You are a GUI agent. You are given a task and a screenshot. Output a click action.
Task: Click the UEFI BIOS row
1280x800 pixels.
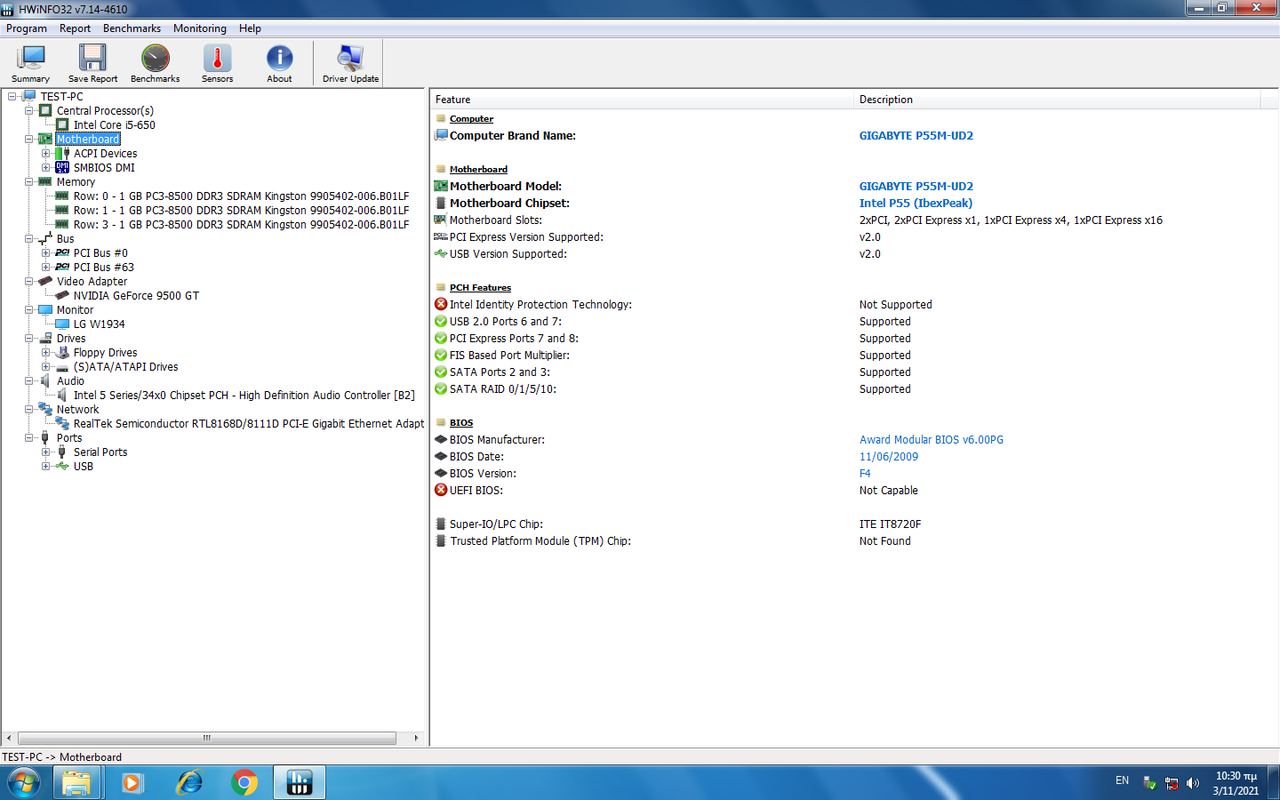tap(854, 490)
